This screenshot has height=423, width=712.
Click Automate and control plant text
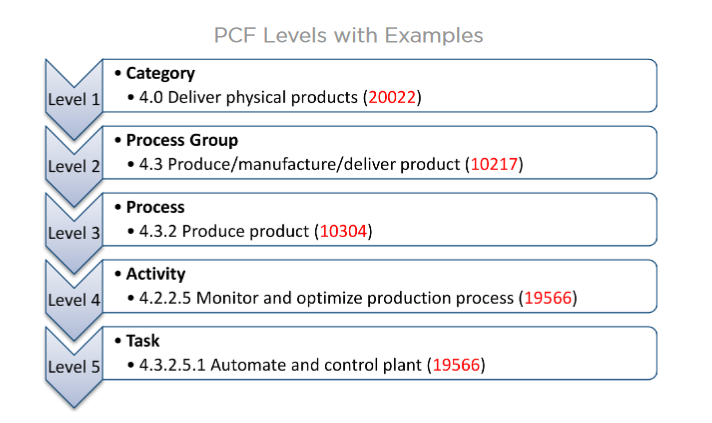(x=316, y=365)
